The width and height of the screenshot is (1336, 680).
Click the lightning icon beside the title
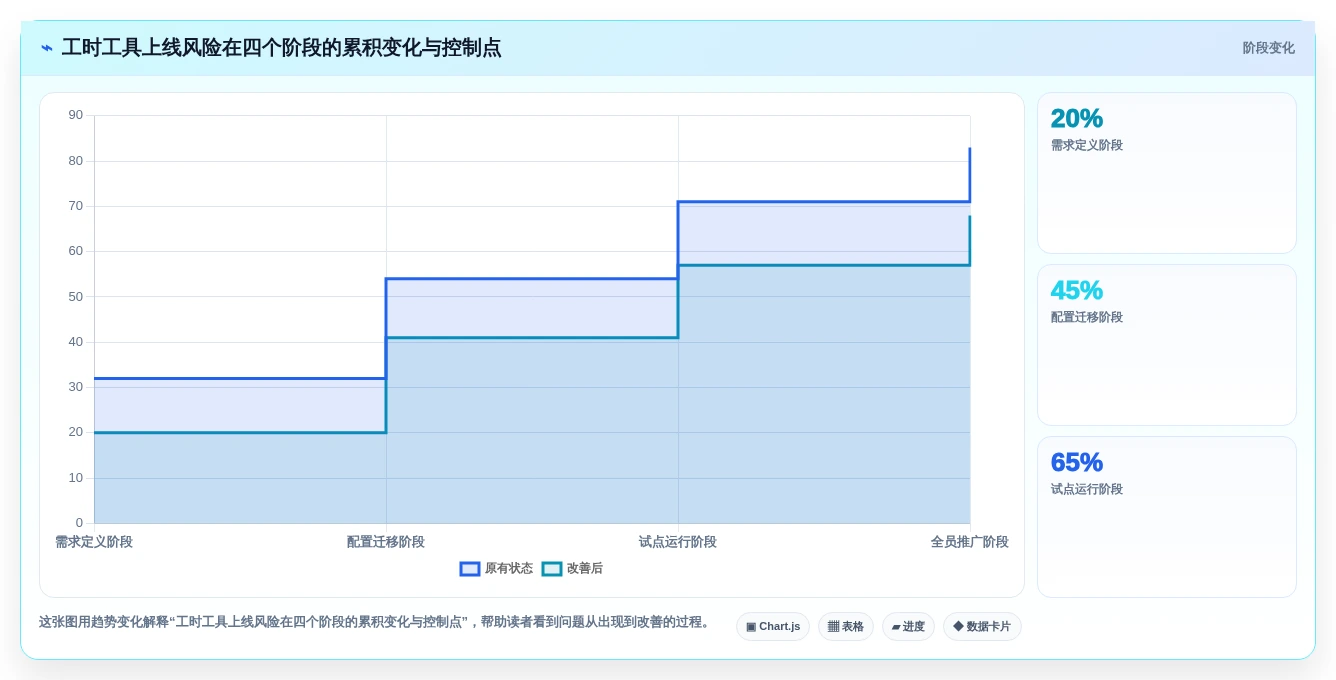(x=47, y=48)
